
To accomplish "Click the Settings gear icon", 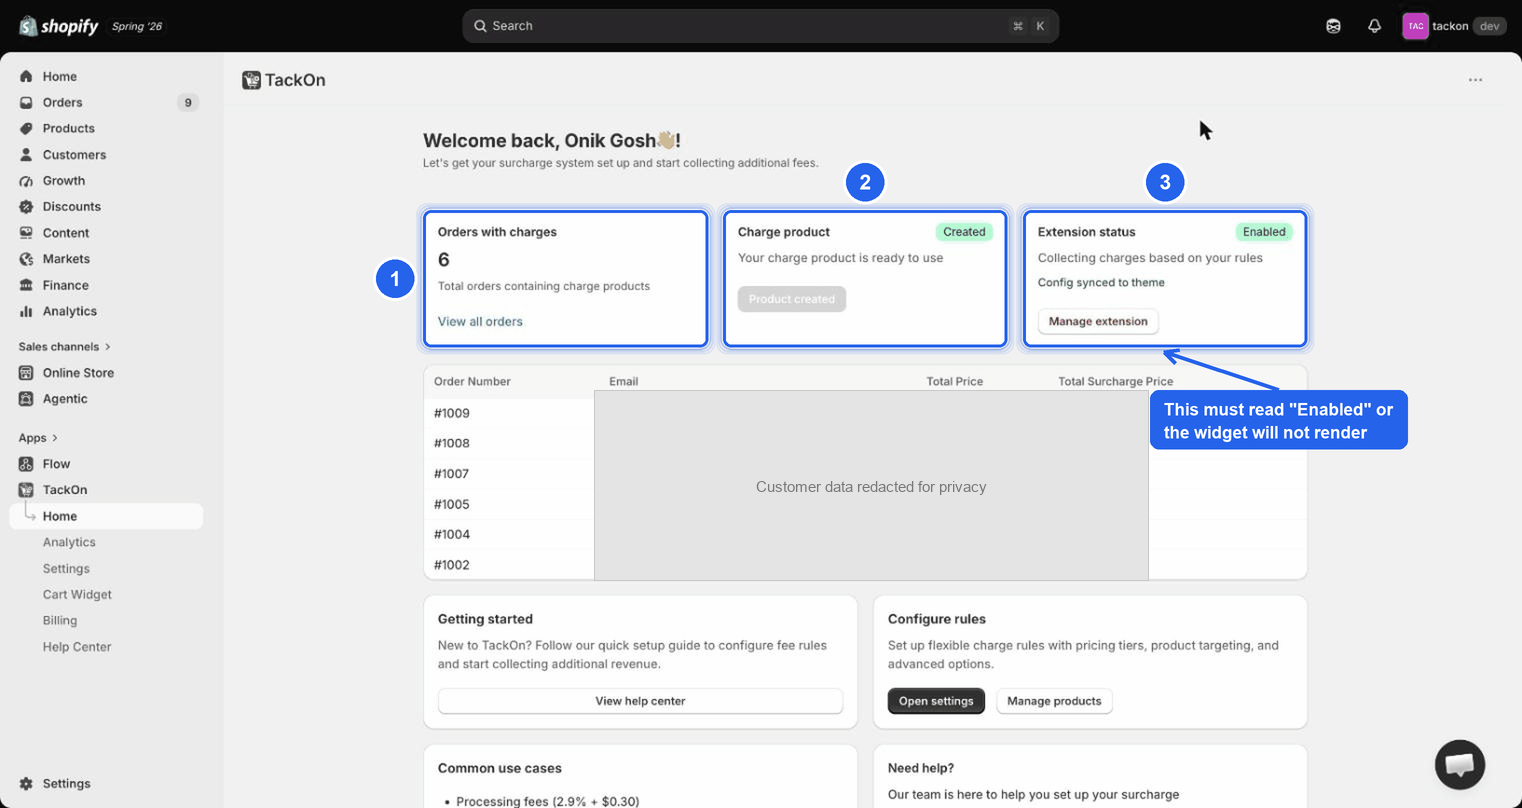I will [26, 784].
